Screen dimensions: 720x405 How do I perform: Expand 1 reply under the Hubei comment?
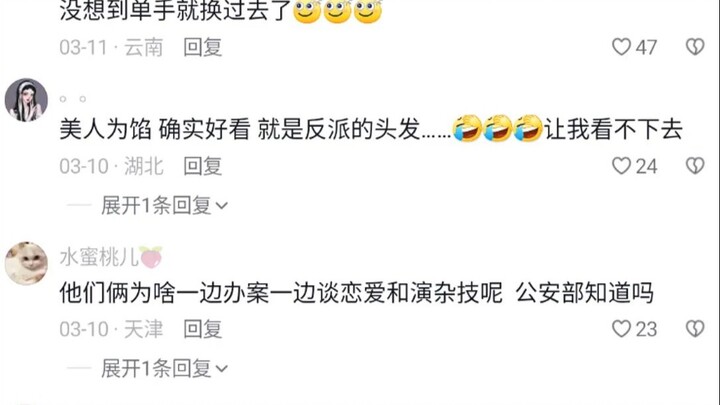[x=164, y=205]
